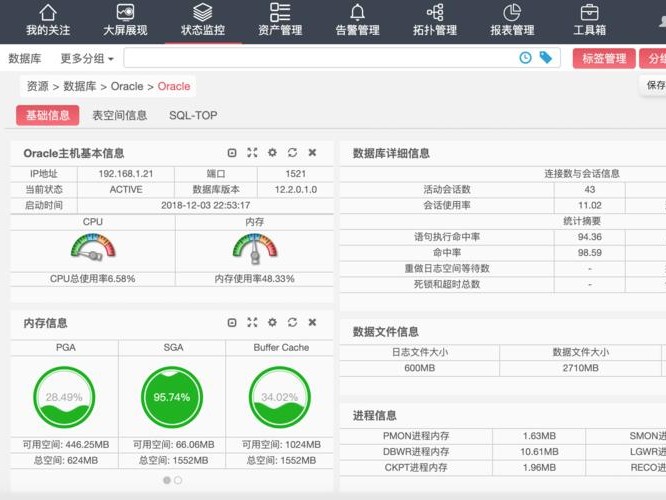Open 资产管理 asset list
The height and width of the screenshot is (500, 666).
click(x=280, y=13)
